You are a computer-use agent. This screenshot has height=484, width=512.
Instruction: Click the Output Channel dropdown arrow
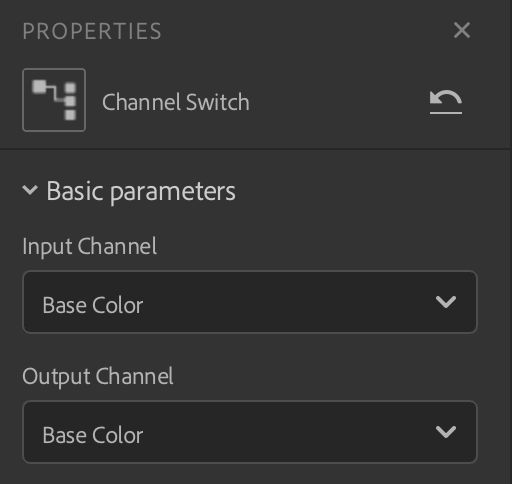point(446,432)
